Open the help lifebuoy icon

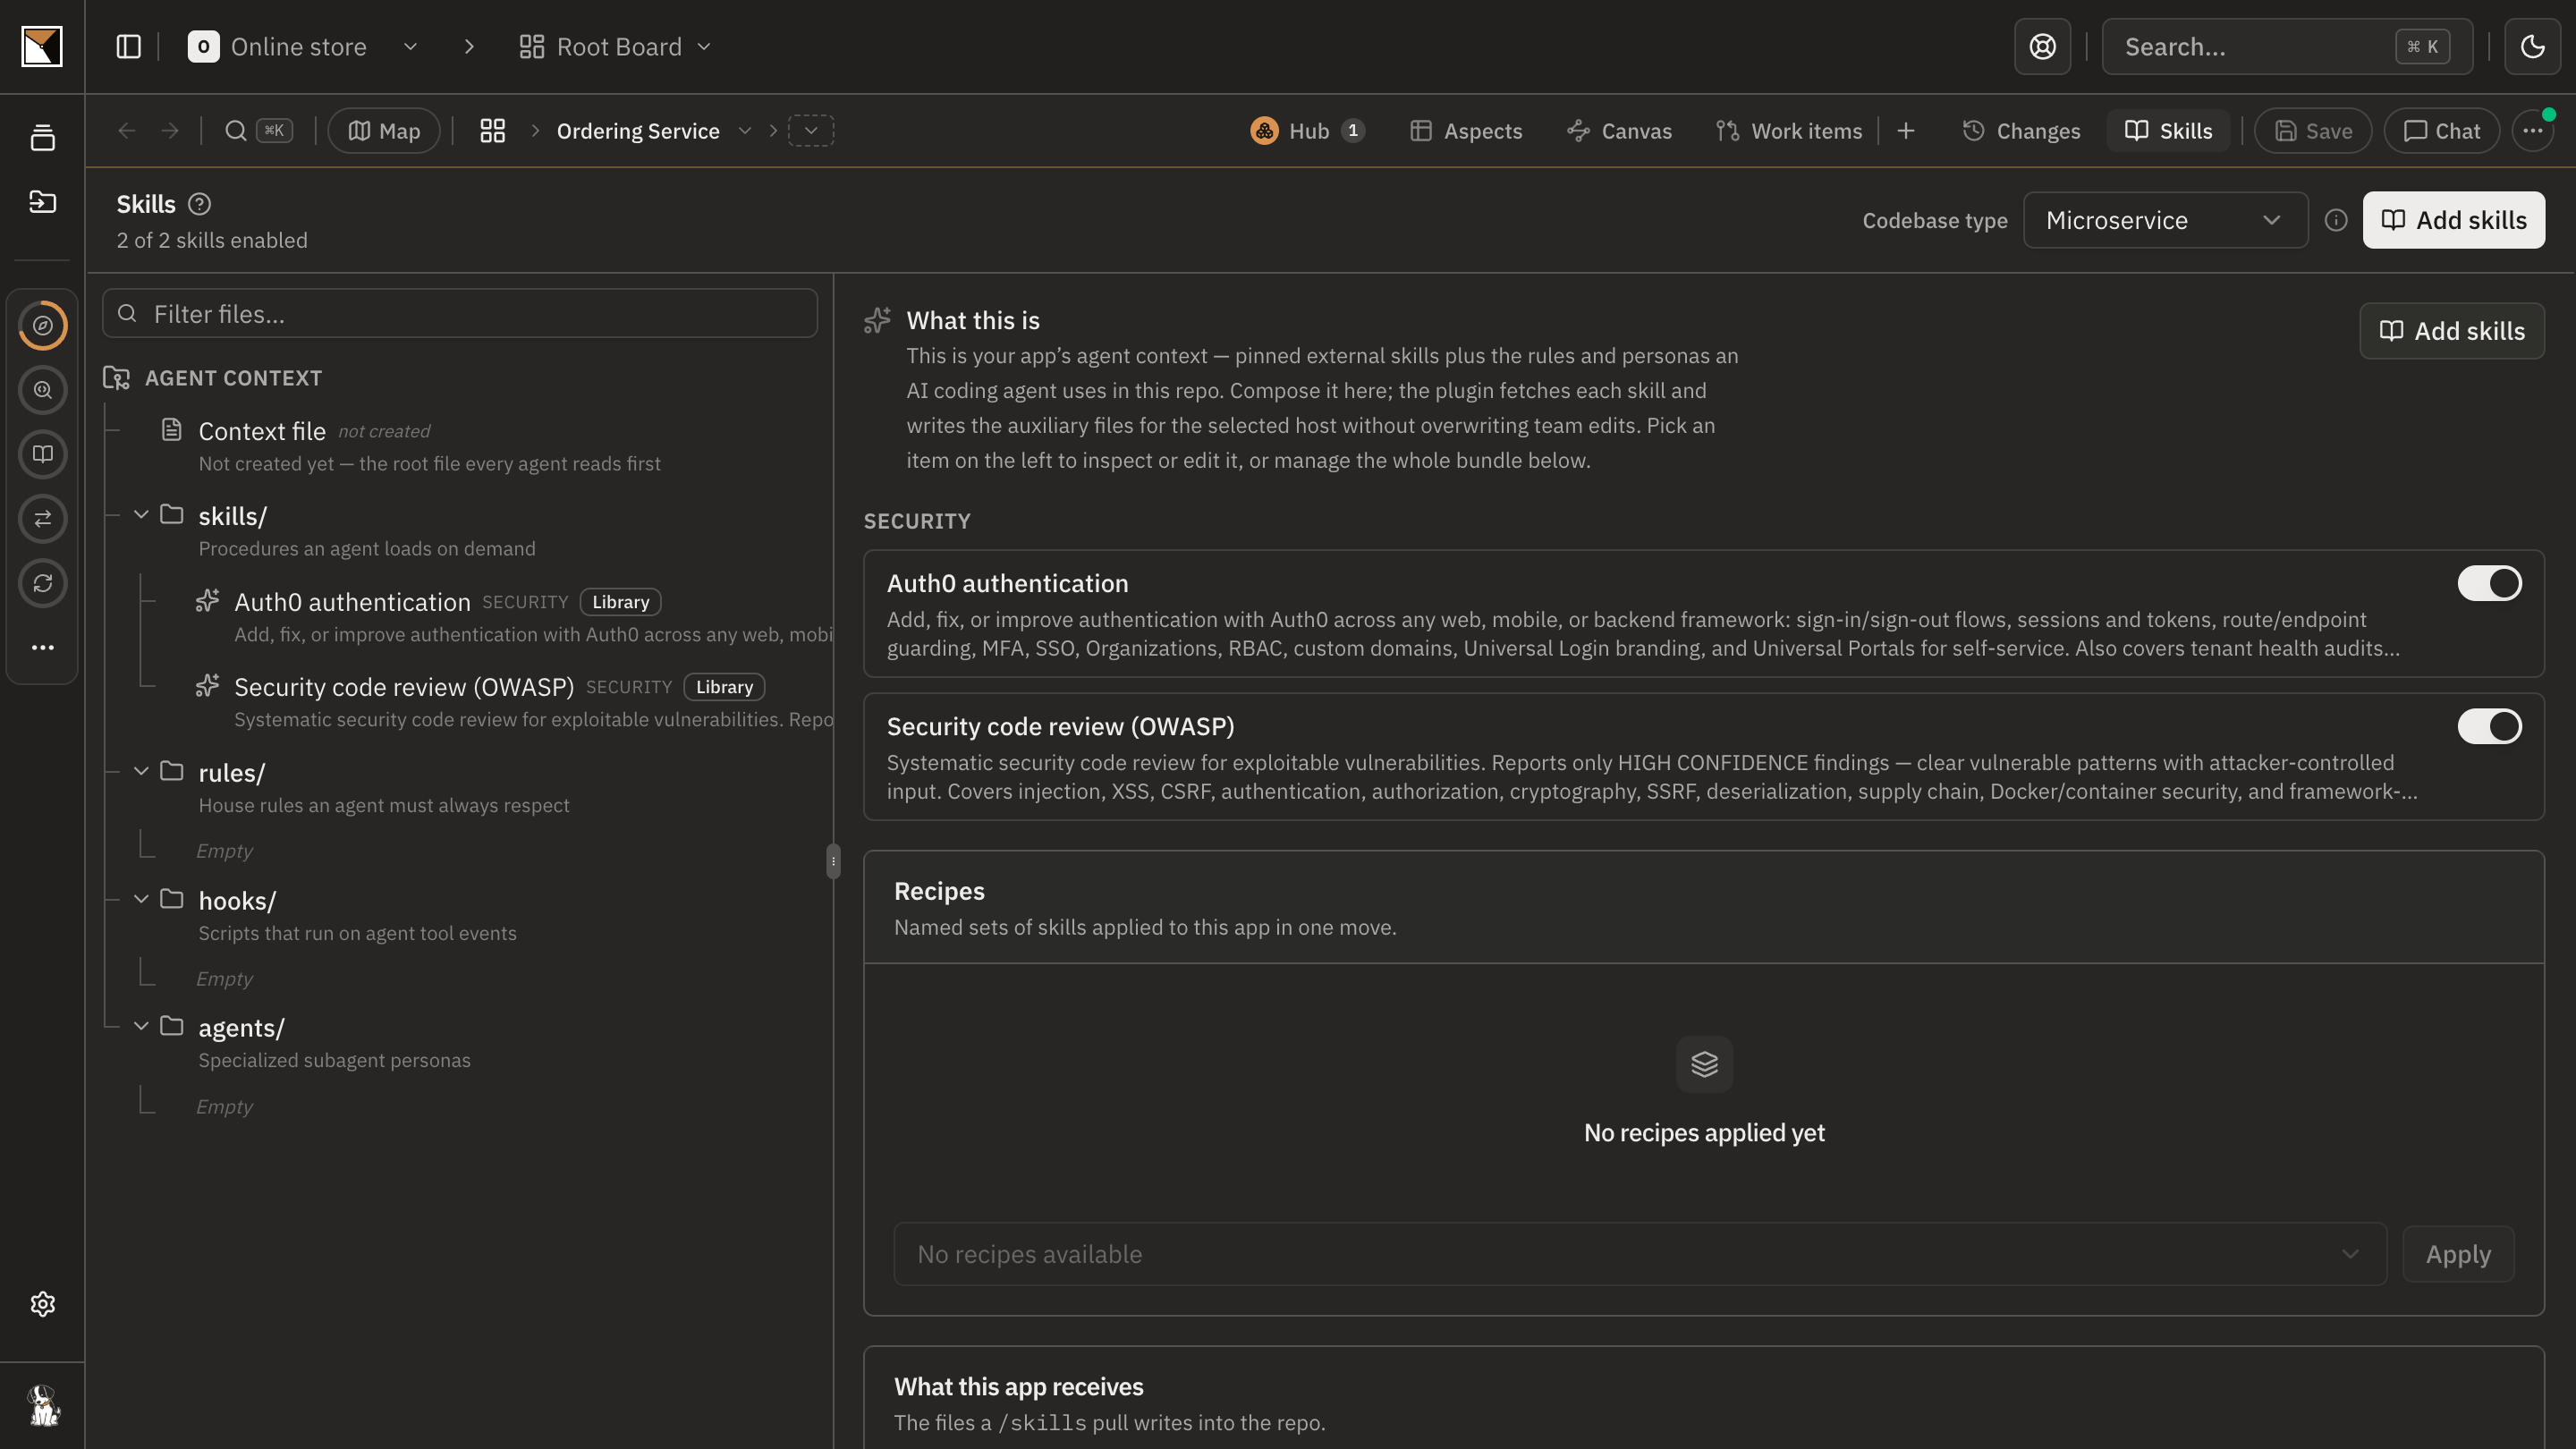pyautogui.click(x=2042, y=47)
